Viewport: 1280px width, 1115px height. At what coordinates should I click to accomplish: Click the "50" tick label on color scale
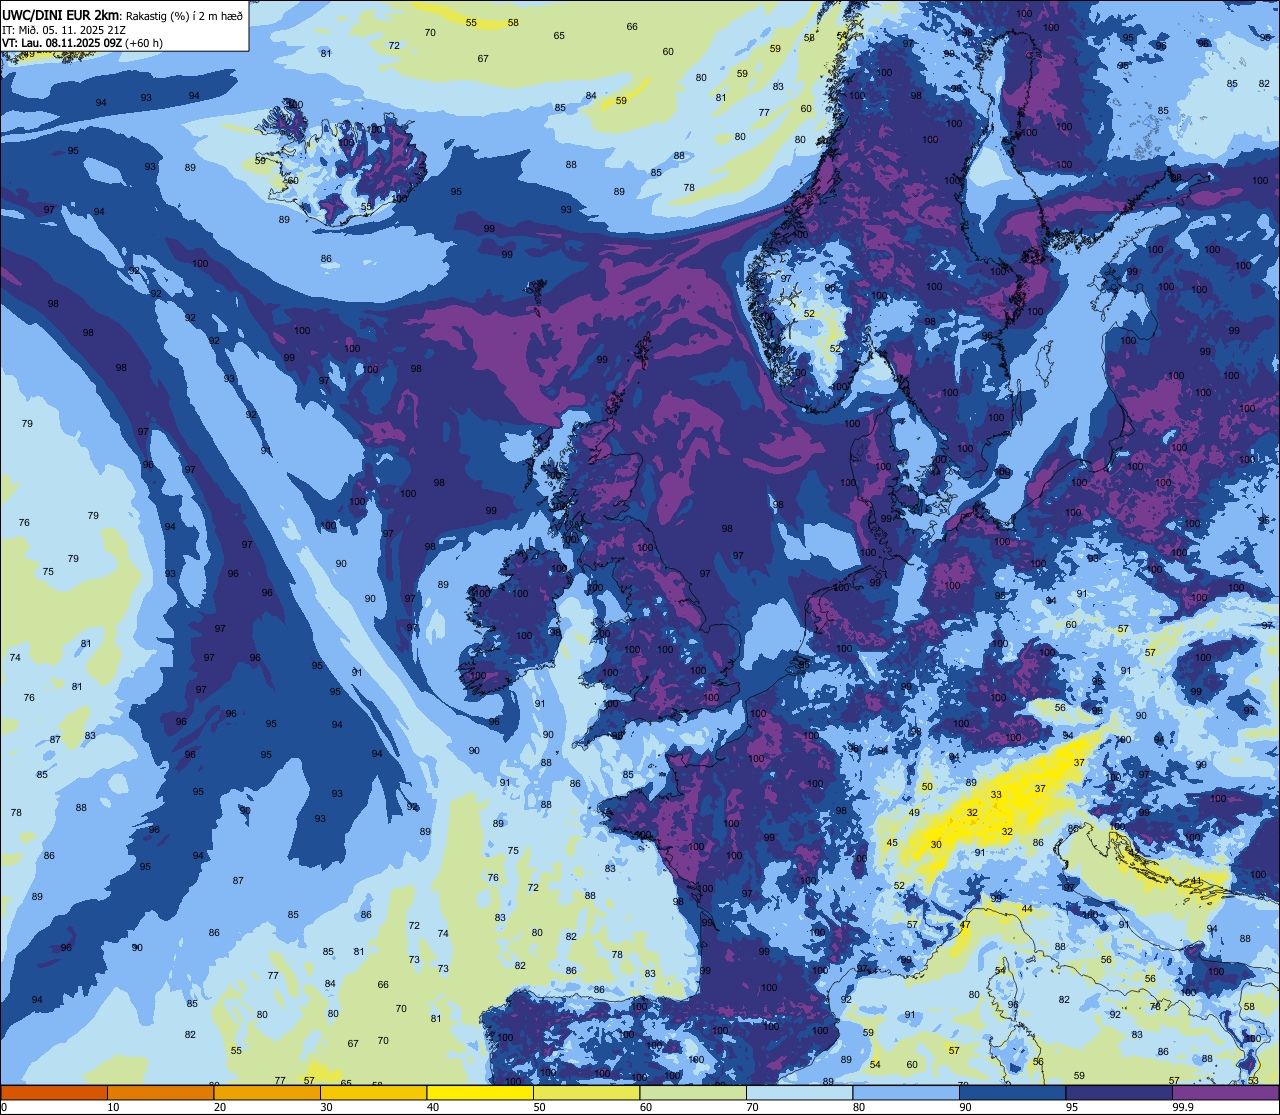point(540,1107)
